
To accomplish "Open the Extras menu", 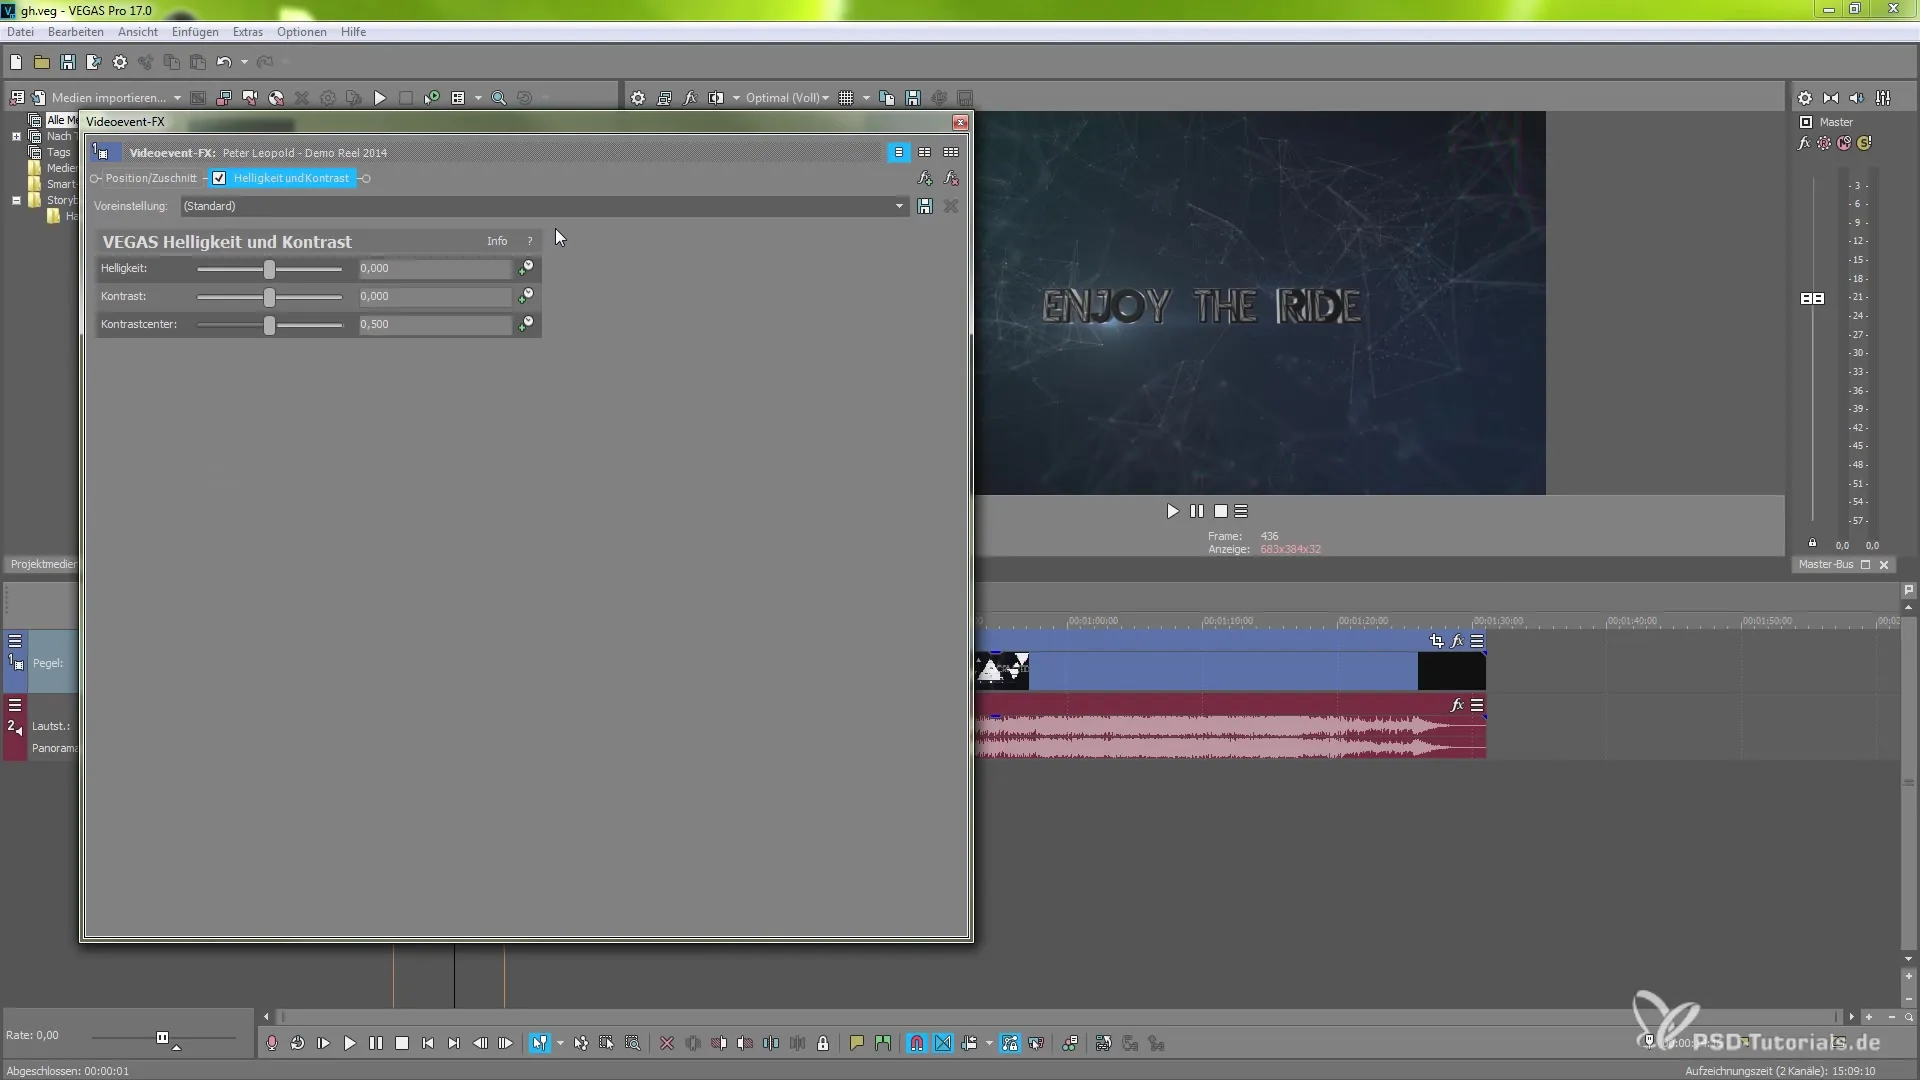I will (x=248, y=32).
